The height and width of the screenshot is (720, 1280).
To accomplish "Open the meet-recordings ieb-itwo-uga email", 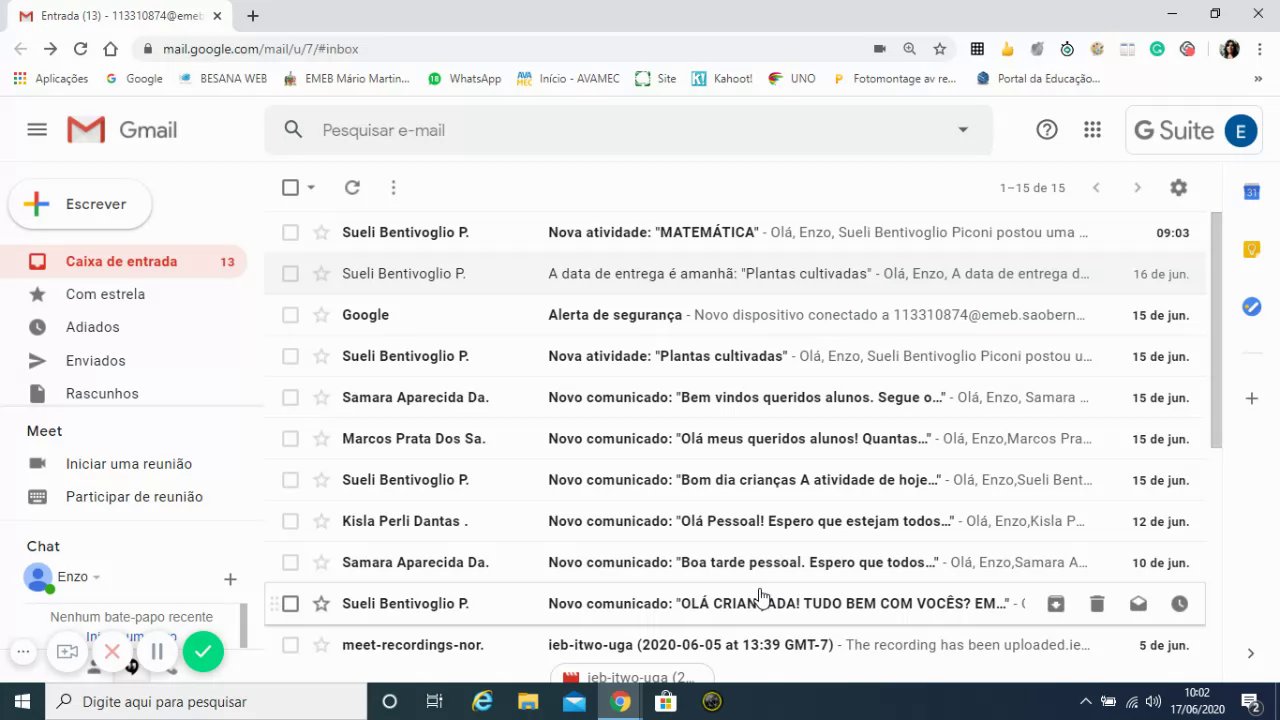I will (735, 645).
